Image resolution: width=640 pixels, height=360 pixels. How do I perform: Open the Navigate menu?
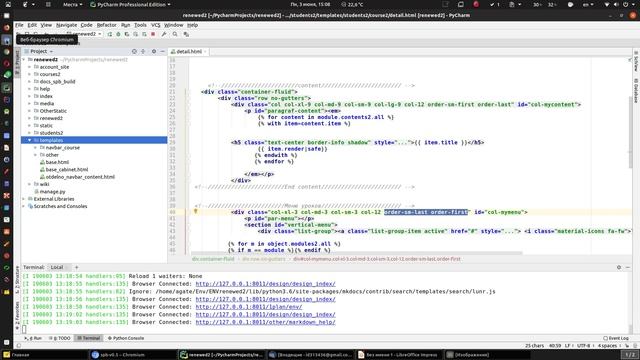(67, 25)
